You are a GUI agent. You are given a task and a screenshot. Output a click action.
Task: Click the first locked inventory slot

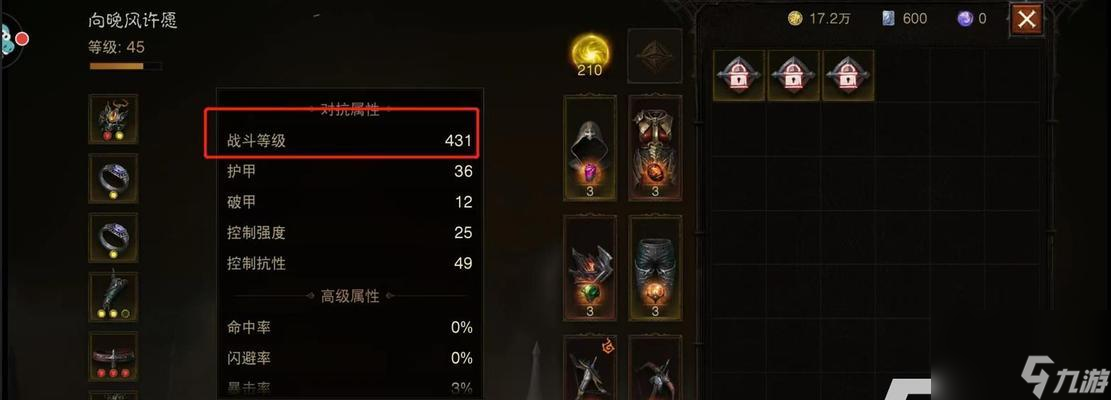739,75
